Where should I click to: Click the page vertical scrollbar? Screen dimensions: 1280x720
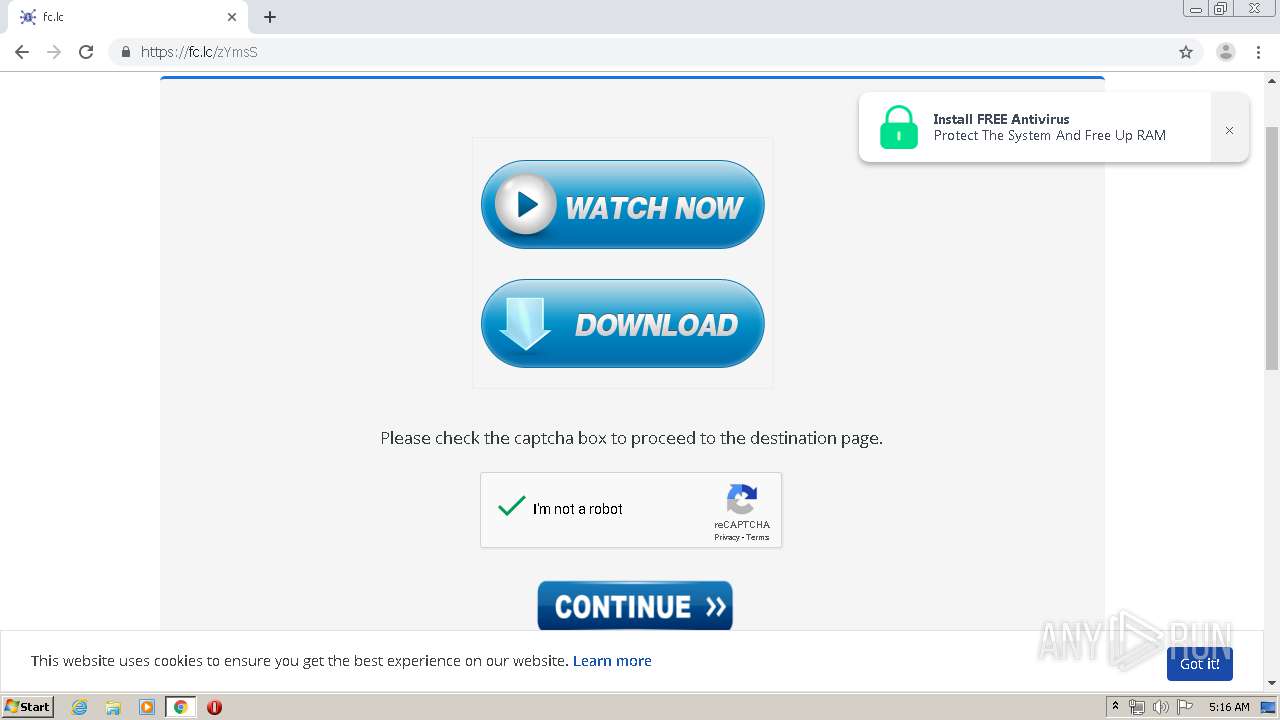point(1272,250)
